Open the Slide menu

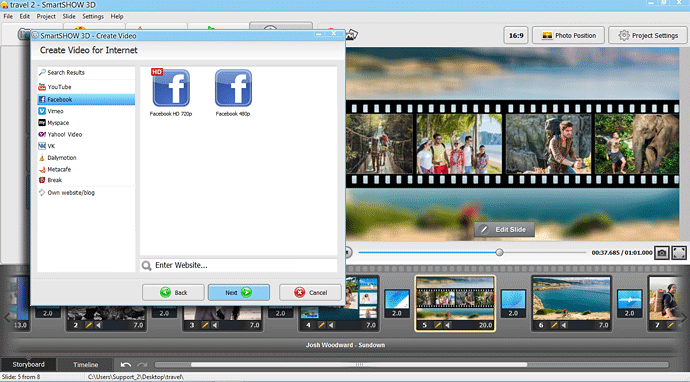click(x=69, y=16)
